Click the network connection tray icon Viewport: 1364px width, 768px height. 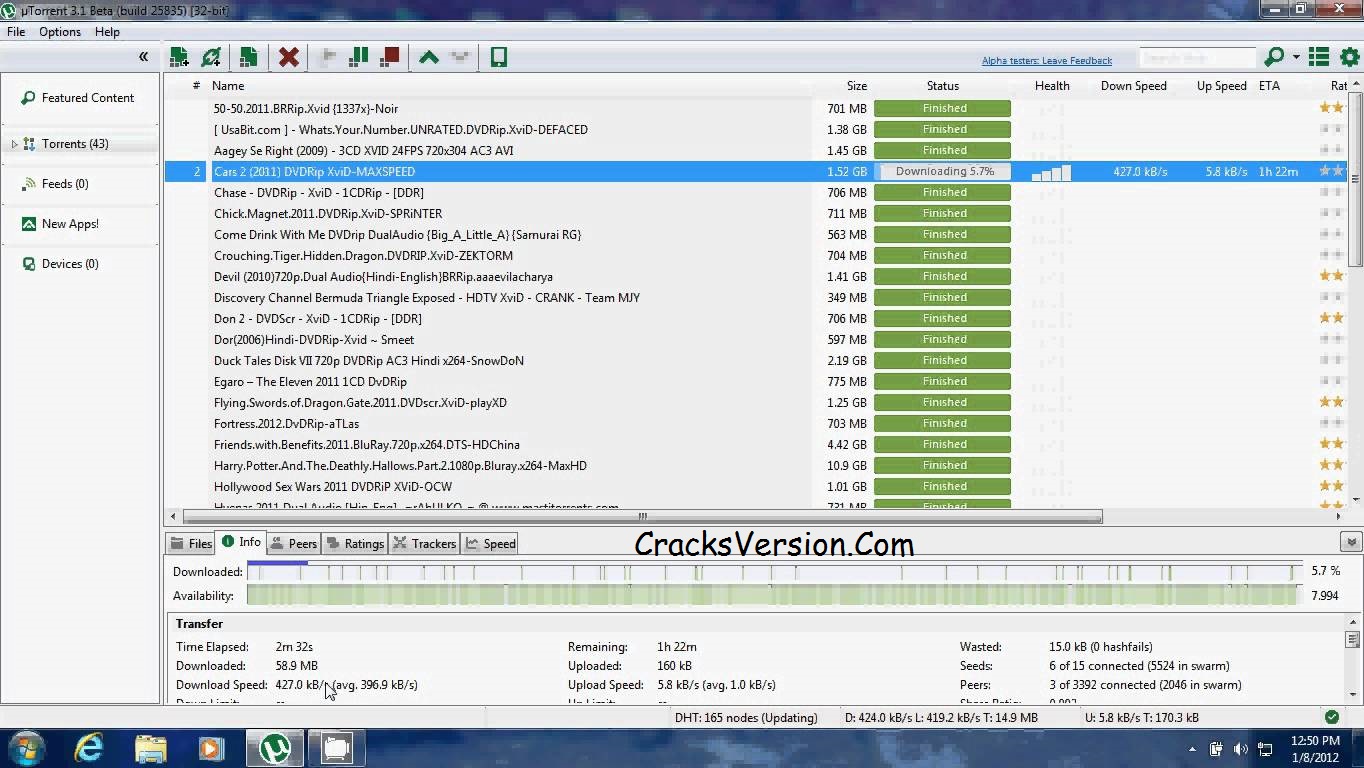(x=1264, y=749)
